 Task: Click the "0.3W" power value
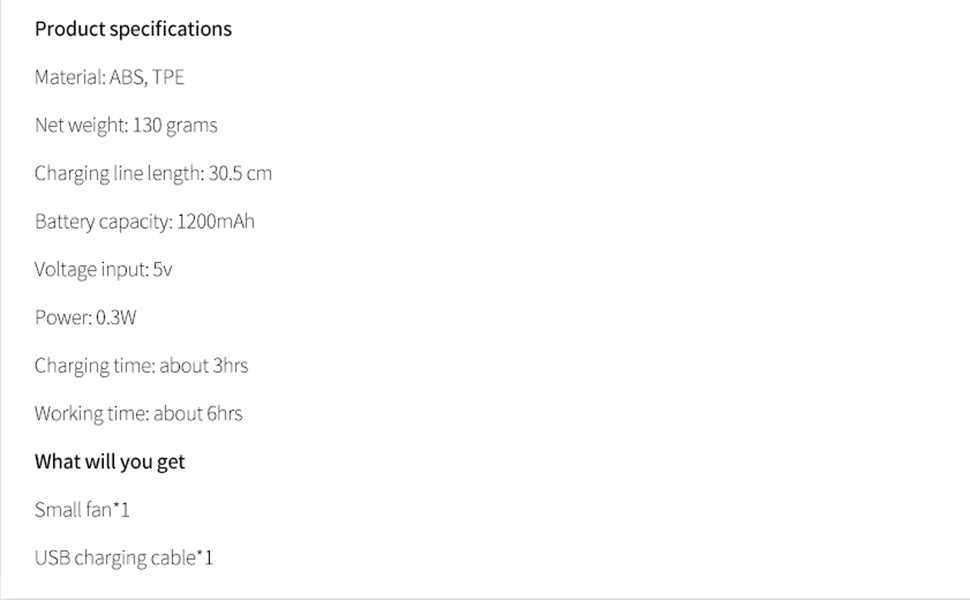pyautogui.click(x=116, y=317)
